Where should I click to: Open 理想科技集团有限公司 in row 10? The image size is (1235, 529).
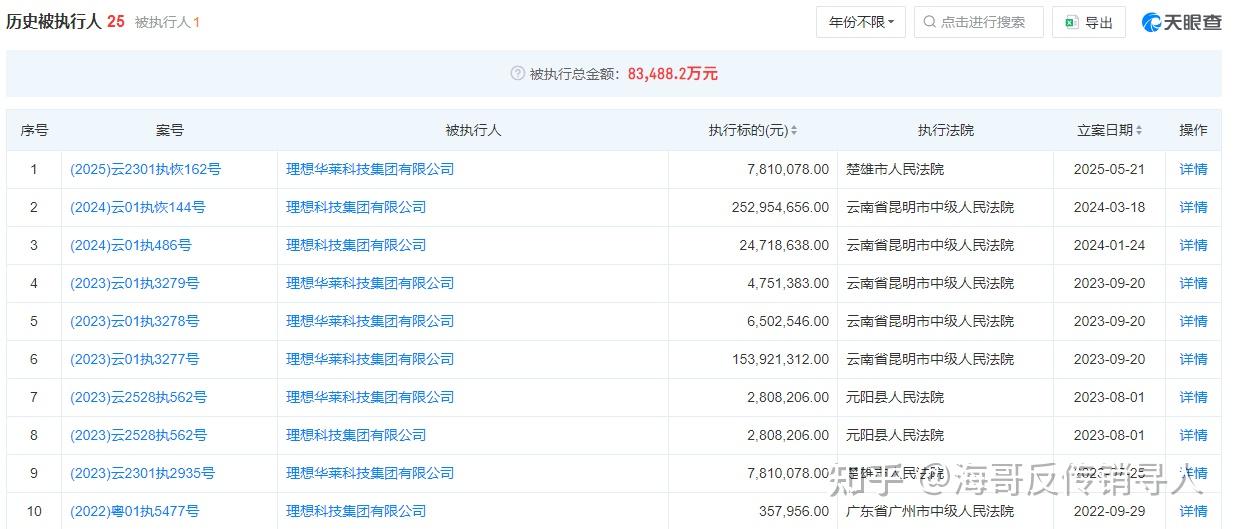click(356, 511)
